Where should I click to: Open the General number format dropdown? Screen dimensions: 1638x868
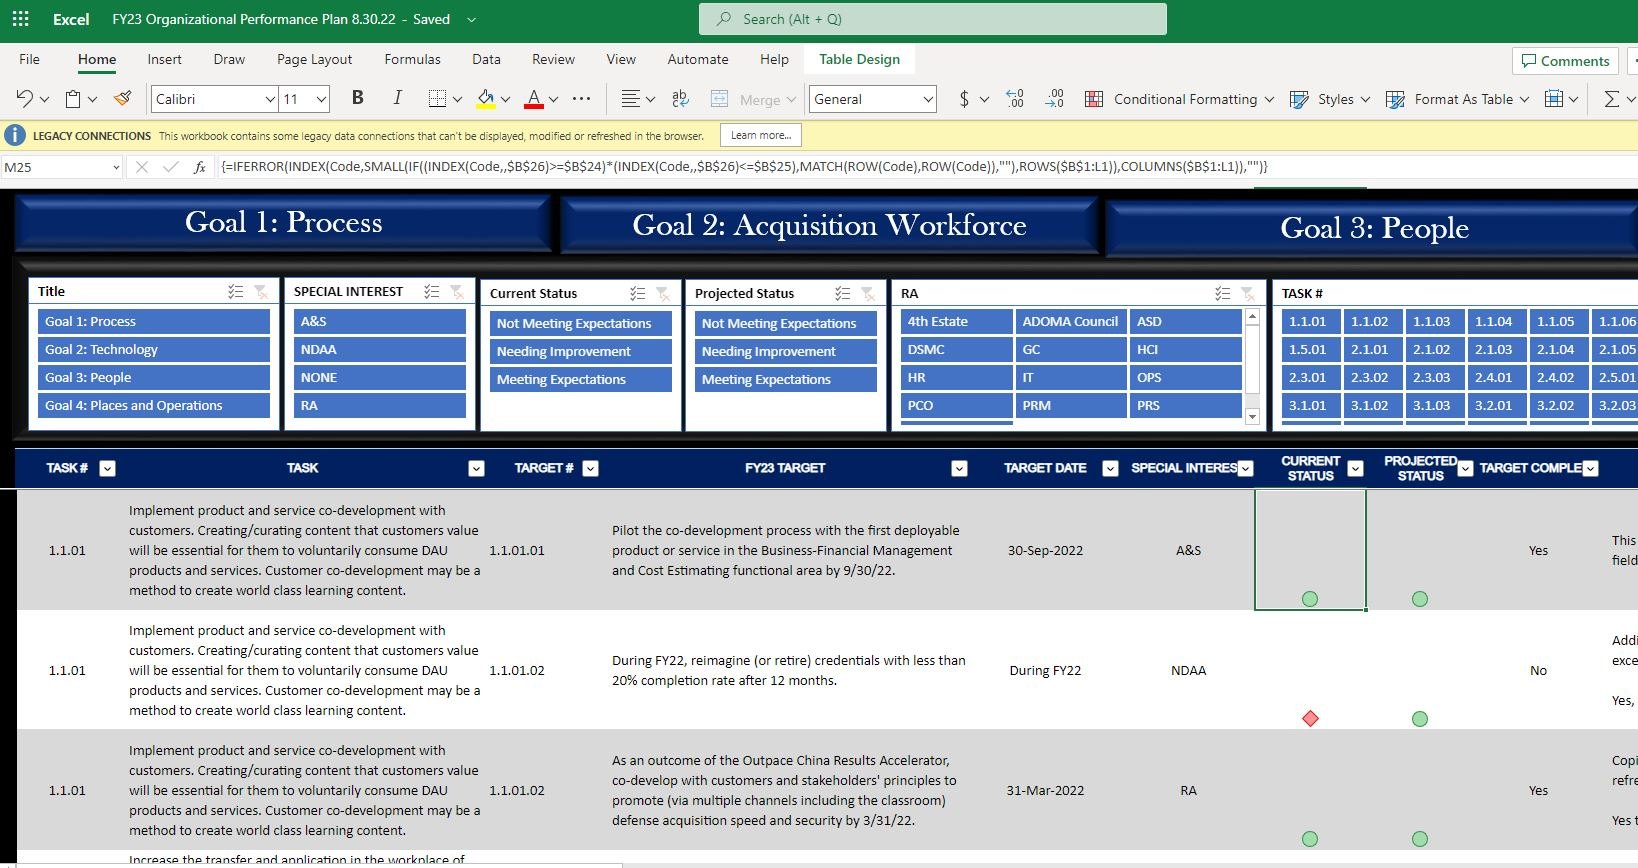(x=928, y=99)
